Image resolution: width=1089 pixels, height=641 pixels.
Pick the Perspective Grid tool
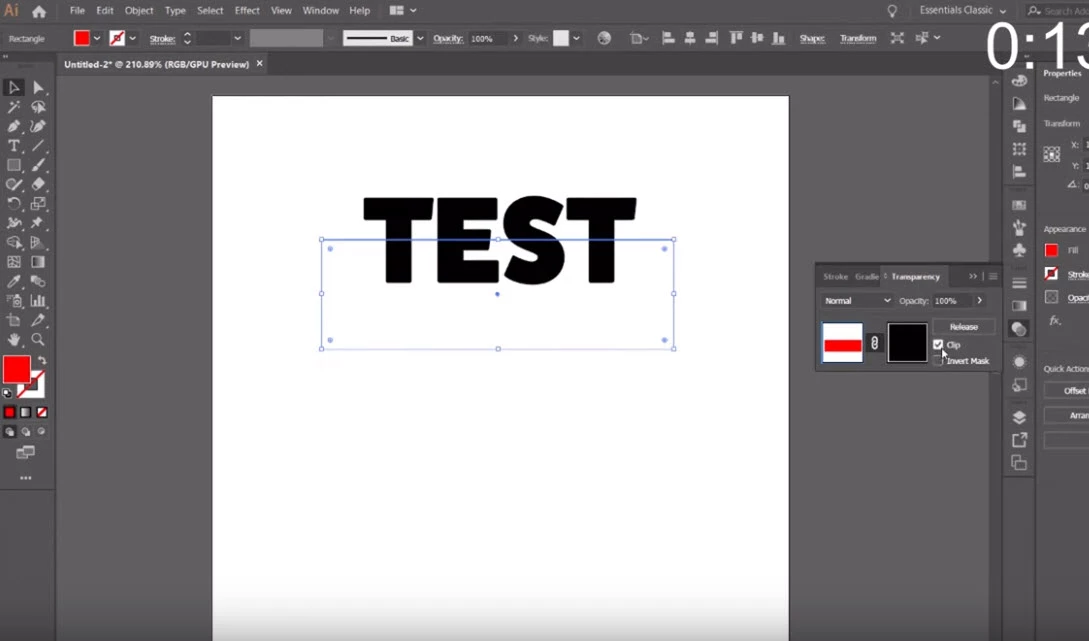click(x=38, y=243)
